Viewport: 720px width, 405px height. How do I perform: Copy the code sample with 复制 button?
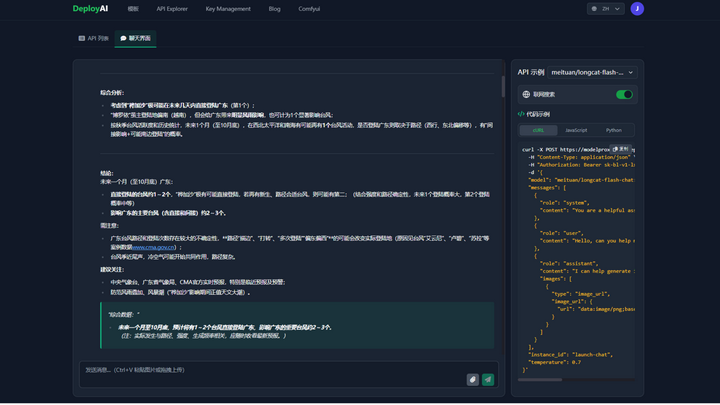point(620,149)
